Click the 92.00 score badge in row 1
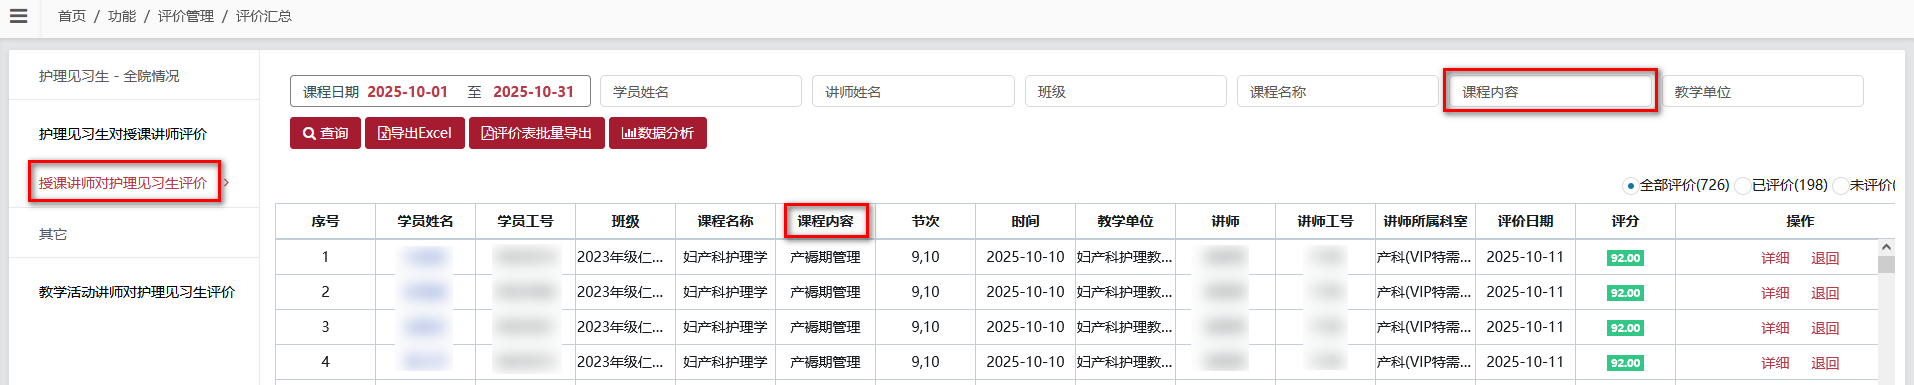1914x385 pixels. coord(1625,258)
